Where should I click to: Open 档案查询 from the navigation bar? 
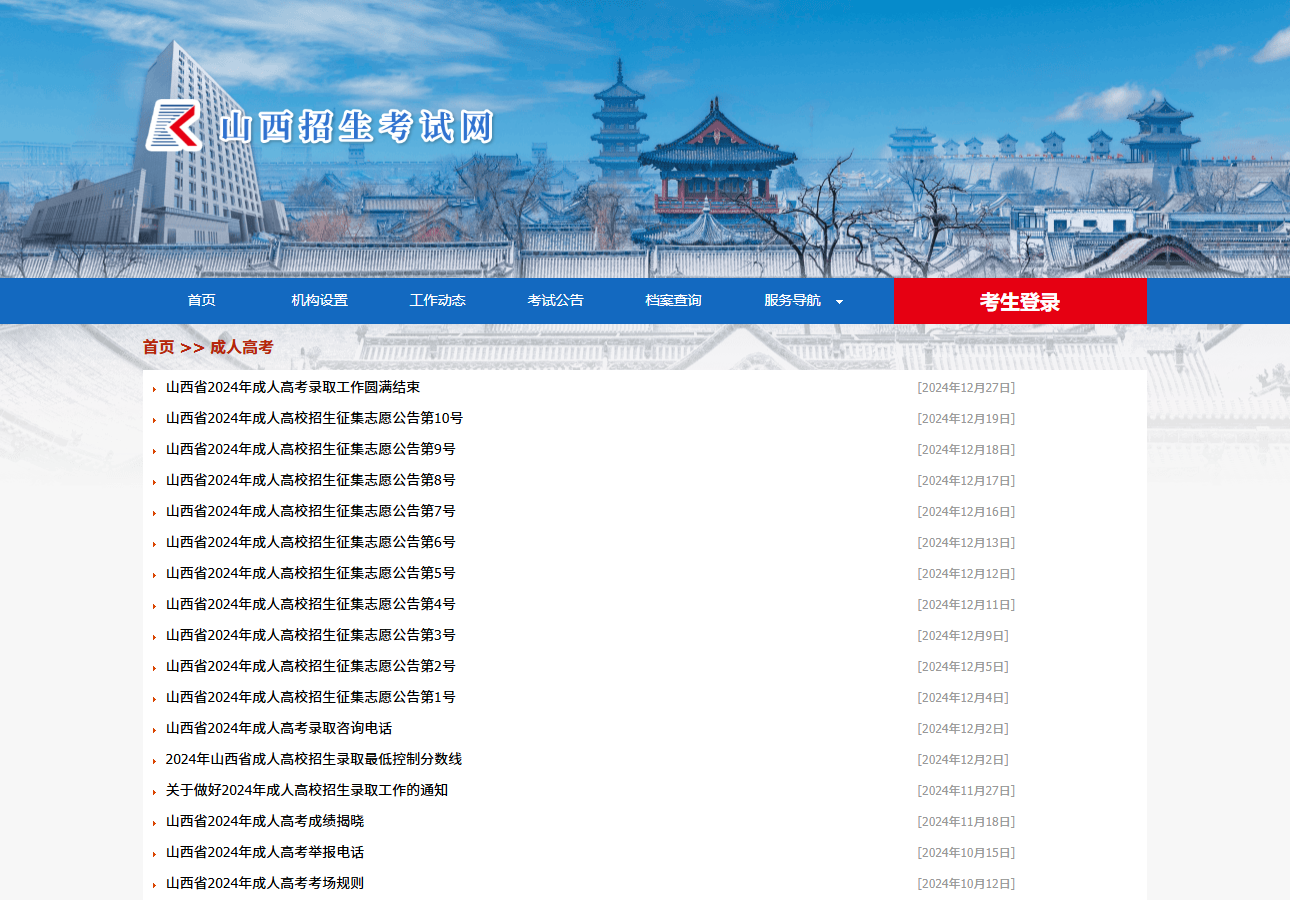(673, 300)
